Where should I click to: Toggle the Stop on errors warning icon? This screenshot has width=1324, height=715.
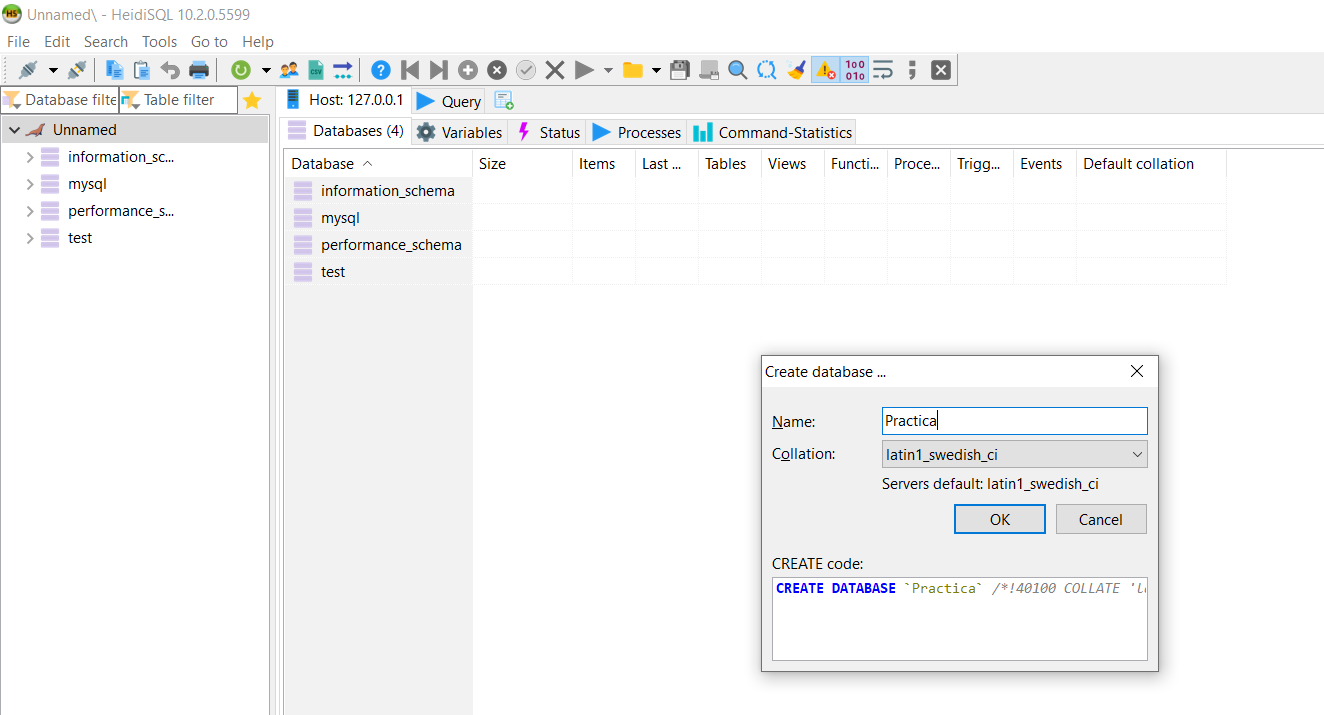825,70
